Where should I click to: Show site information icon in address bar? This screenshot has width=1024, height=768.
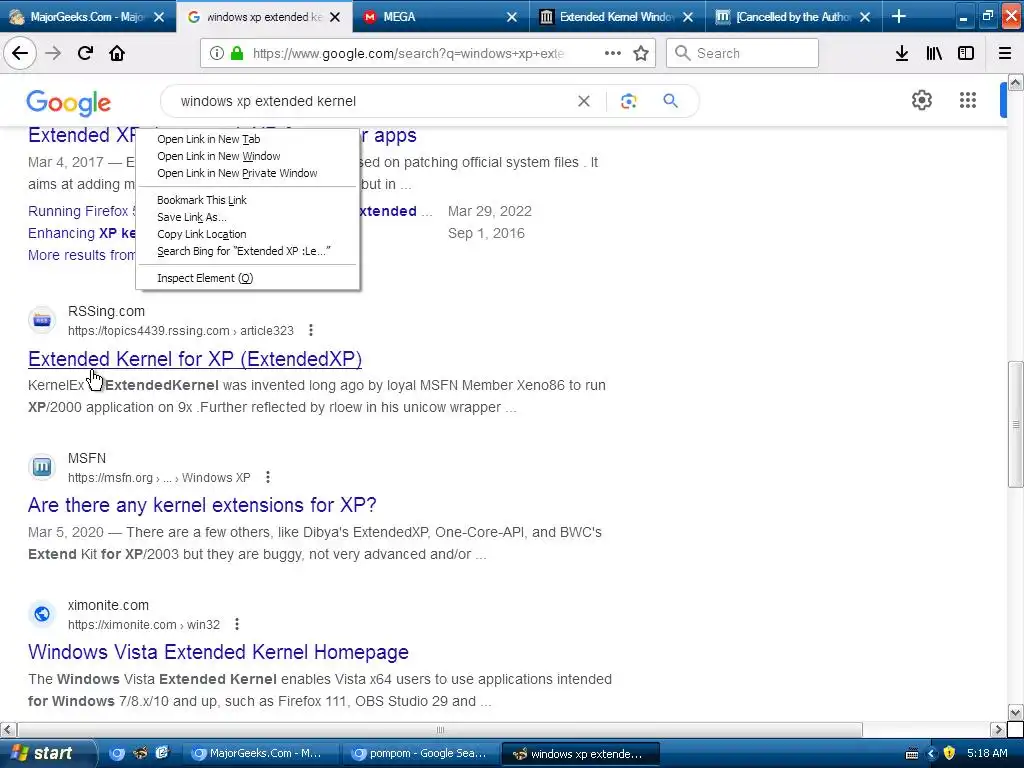point(217,54)
